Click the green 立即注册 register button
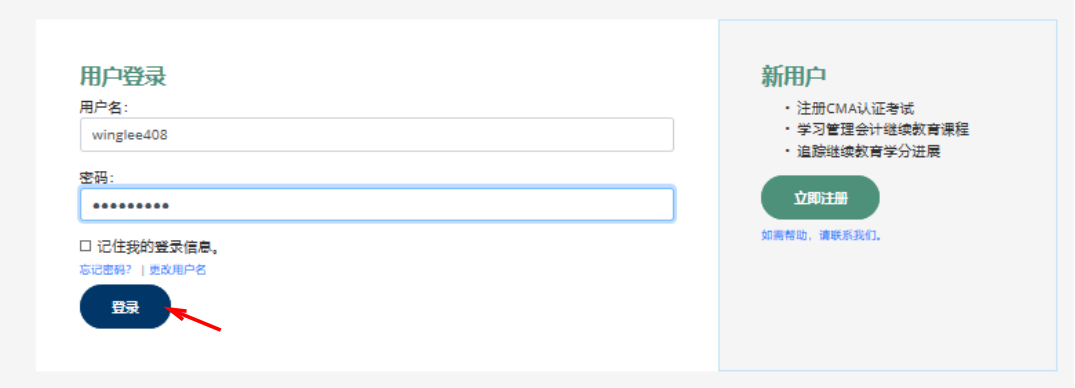 [x=820, y=198]
